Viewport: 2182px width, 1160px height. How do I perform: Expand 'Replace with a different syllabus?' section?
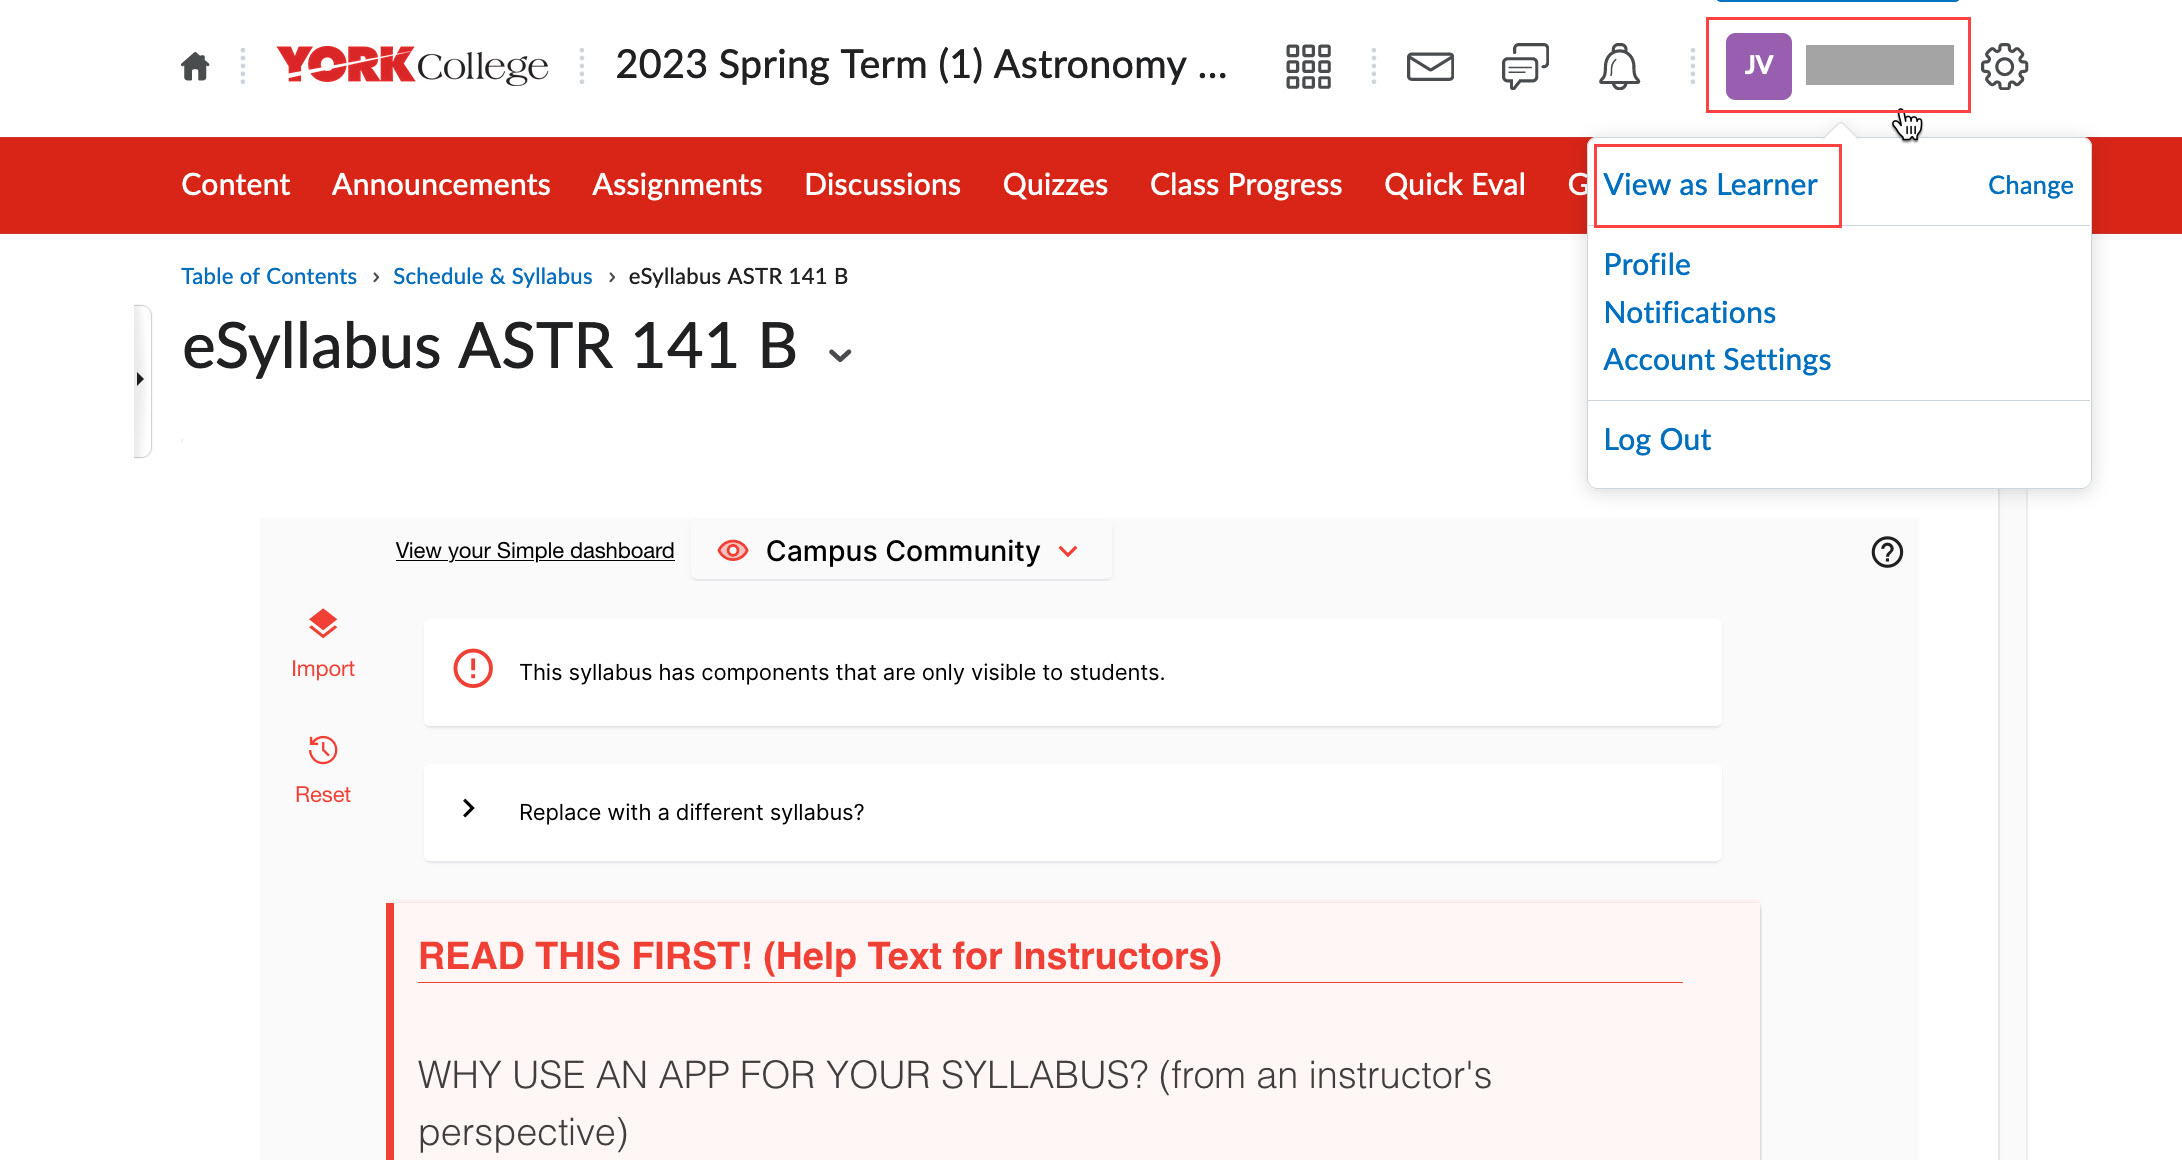[x=468, y=809]
